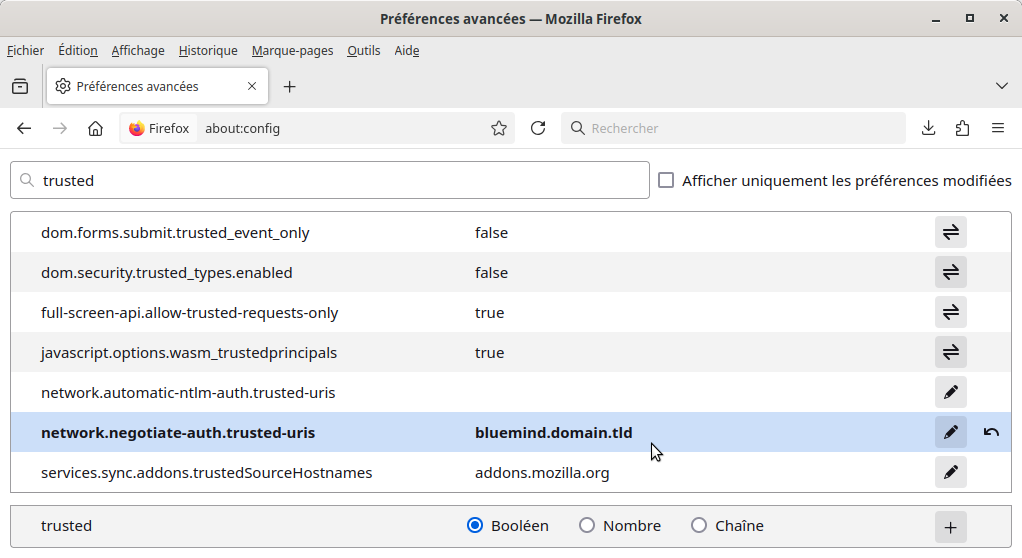Open the Downloads panel
Viewport: 1022px width, 558px height.
click(928, 128)
